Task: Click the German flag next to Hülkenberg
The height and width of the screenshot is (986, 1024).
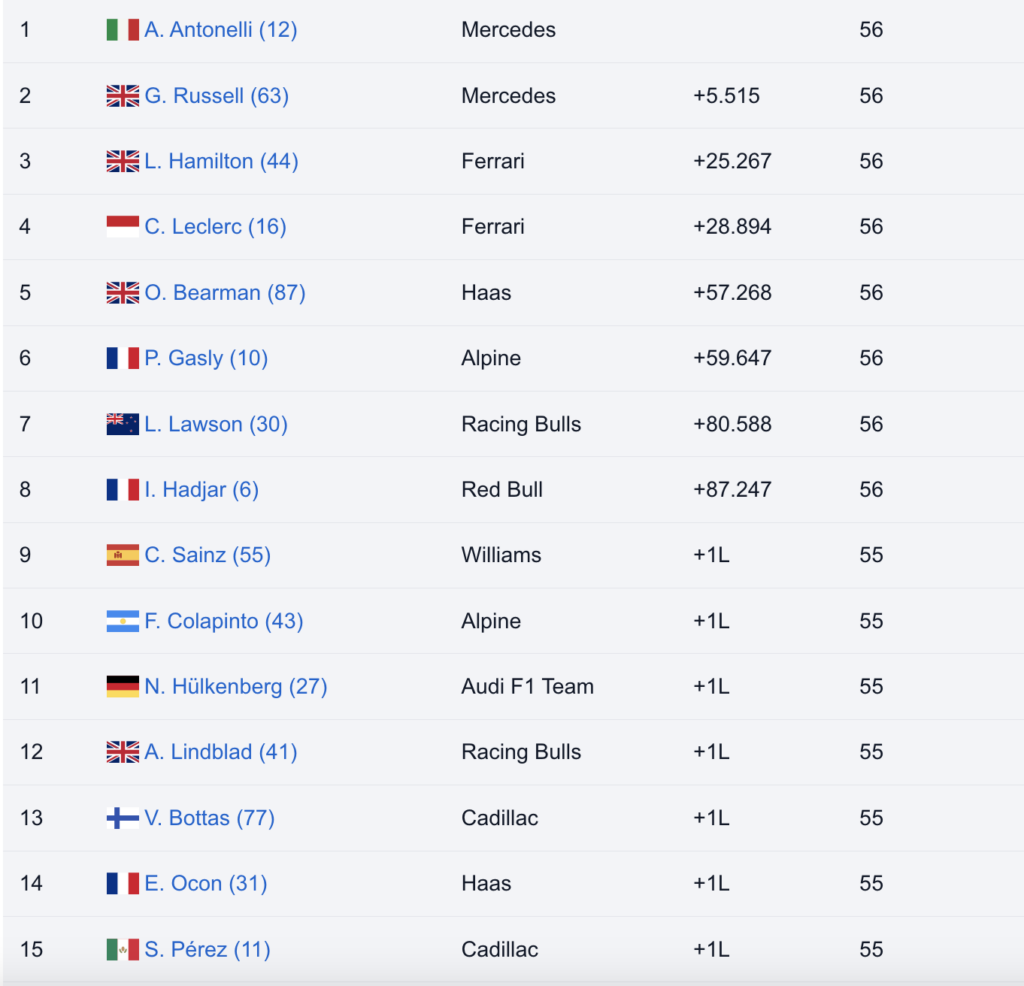Action: pos(122,687)
